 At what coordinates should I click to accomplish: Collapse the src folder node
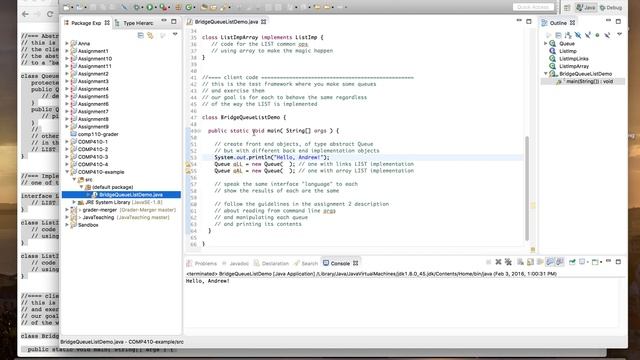click(x=74, y=179)
